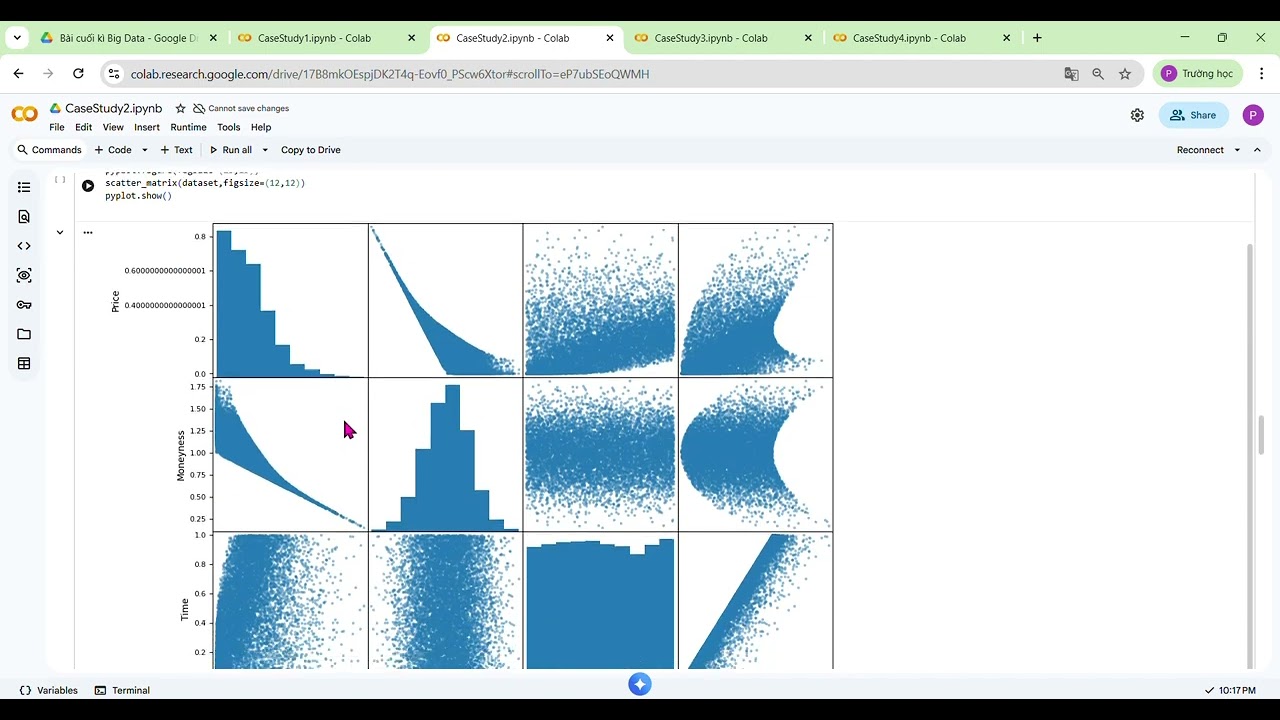Image resolution: width=1280 pixels, height=720 pixels.
Task: Click the Share button
Action: coord(1193,115)
